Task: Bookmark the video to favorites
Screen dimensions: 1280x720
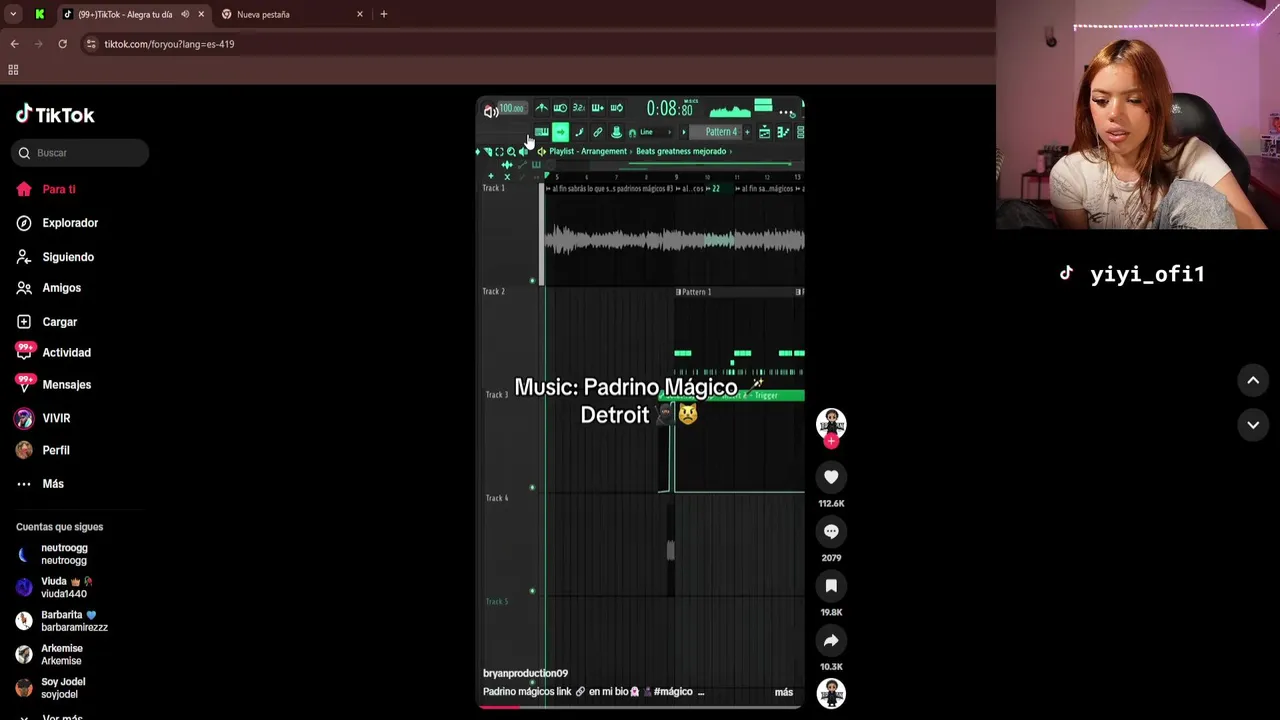Action: click(x=831, y=586)
